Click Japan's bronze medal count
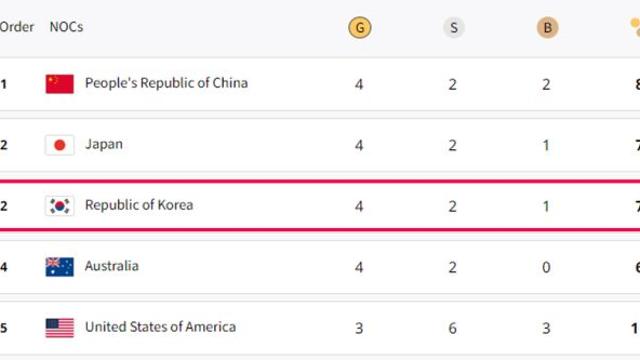The image size is (640, 360). tap(546, 145)
